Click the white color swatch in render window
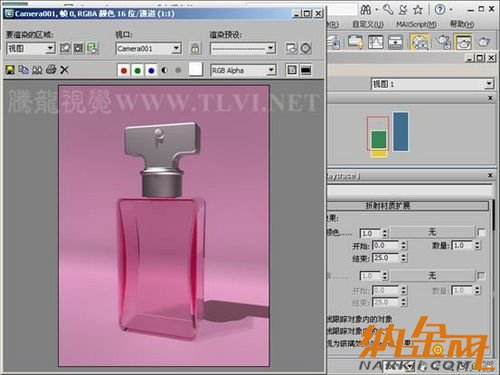This screenshot has width=500, height=375. [x=196, y=69]
